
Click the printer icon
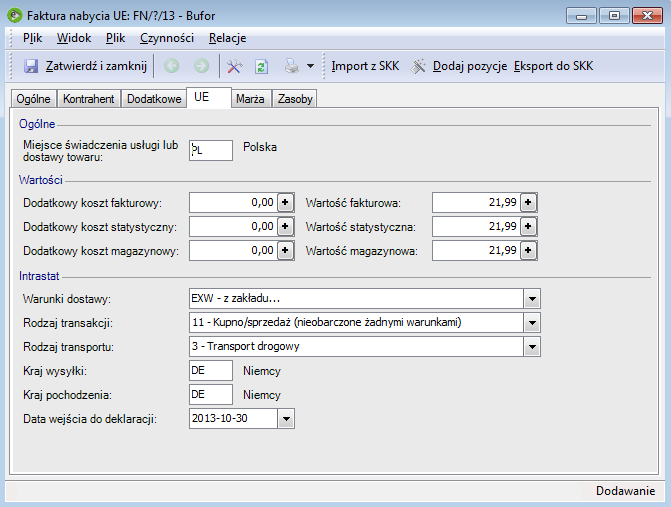pyautogui.click(x=292, y=66)
